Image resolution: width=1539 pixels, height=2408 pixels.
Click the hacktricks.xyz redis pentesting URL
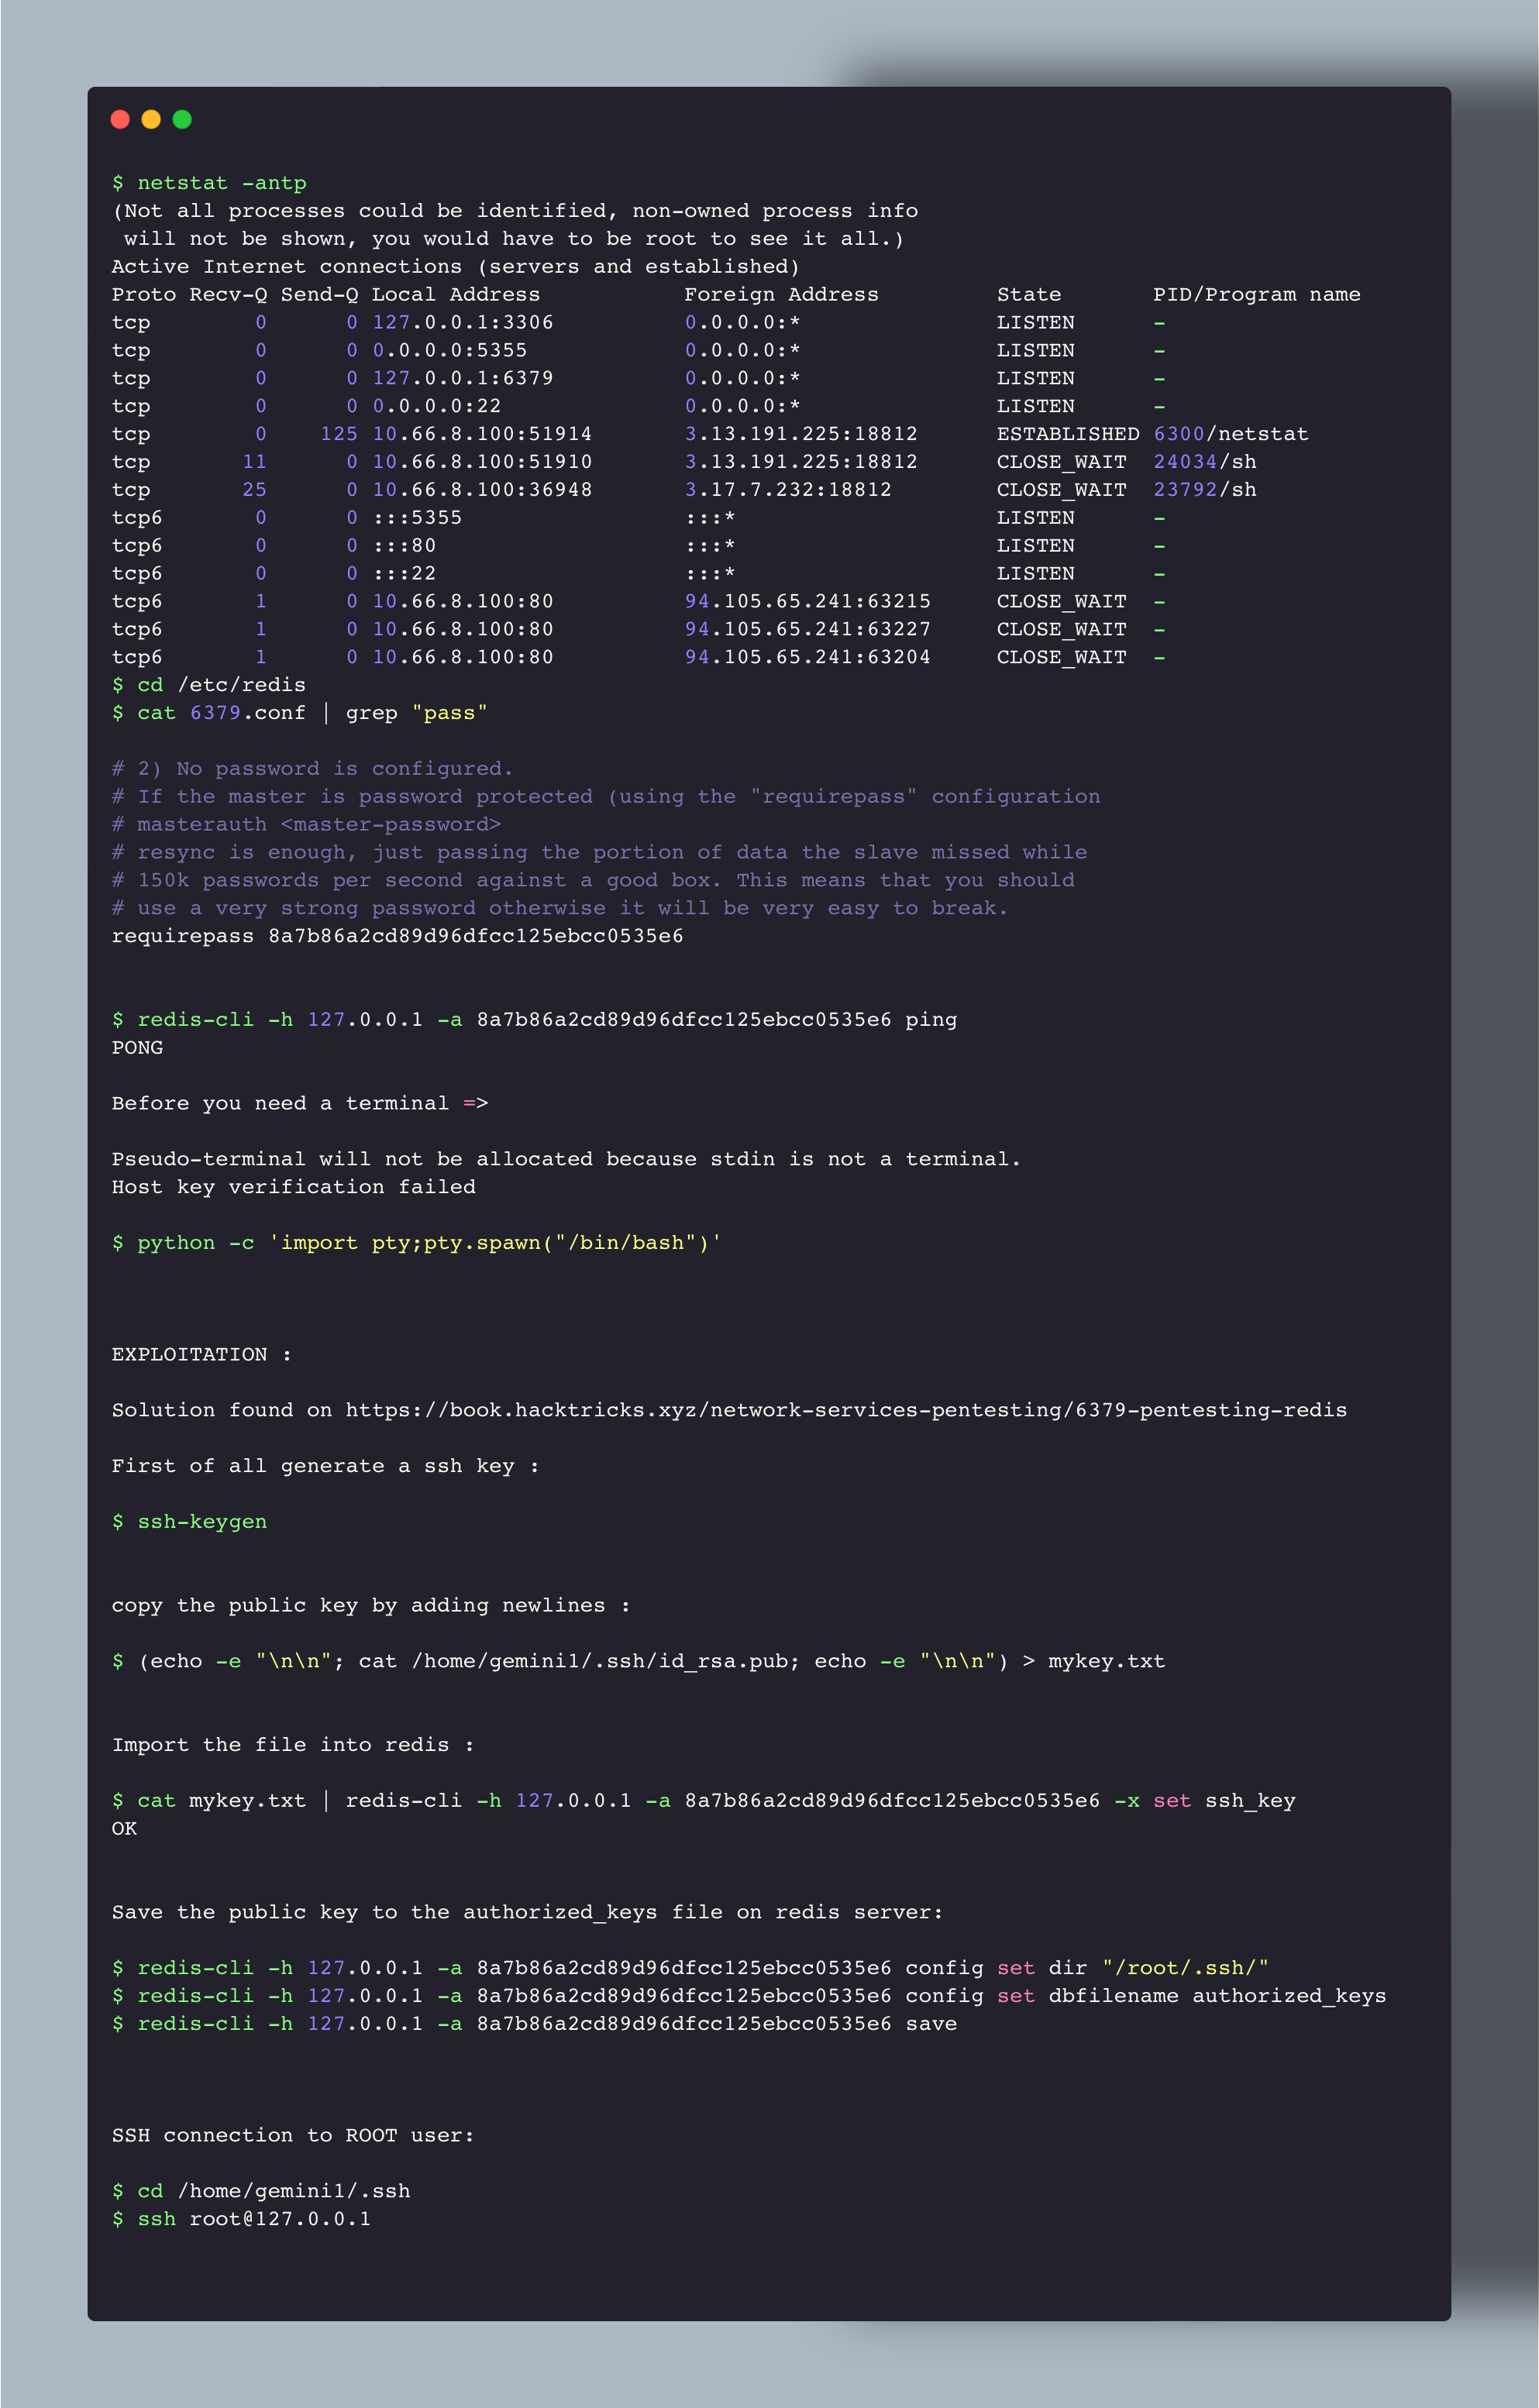(x=845, y=1410)
